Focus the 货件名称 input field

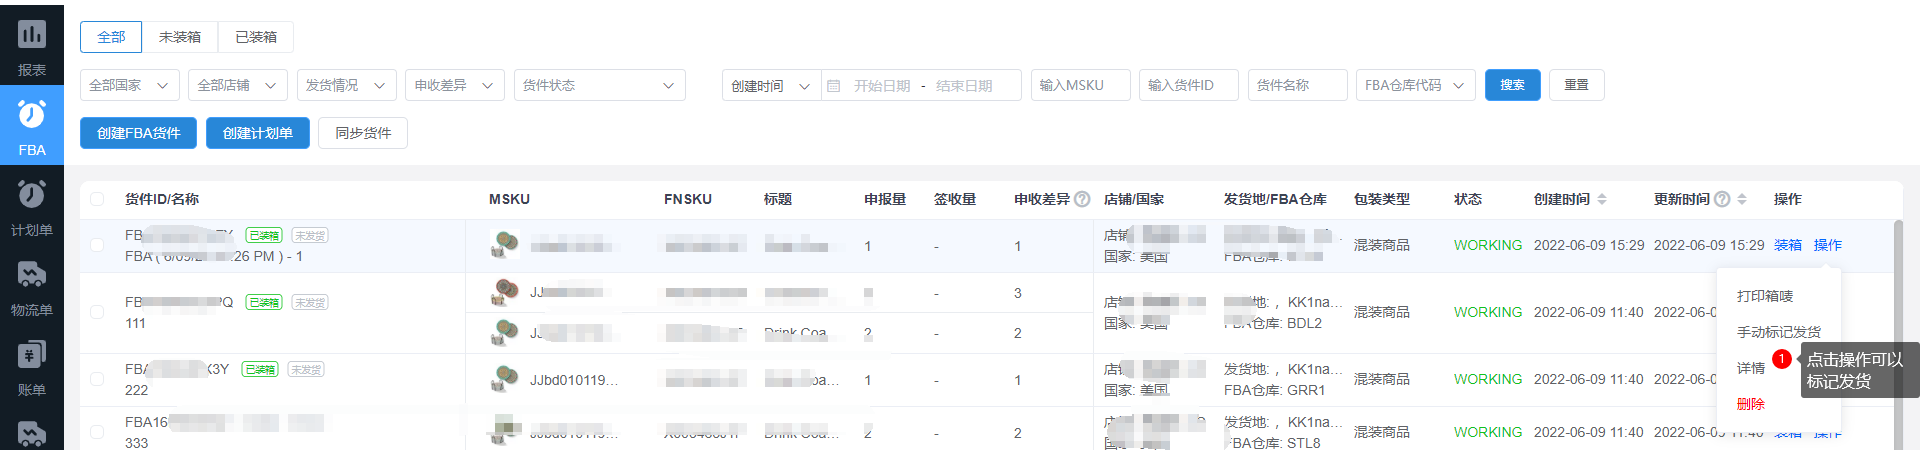1298,85
